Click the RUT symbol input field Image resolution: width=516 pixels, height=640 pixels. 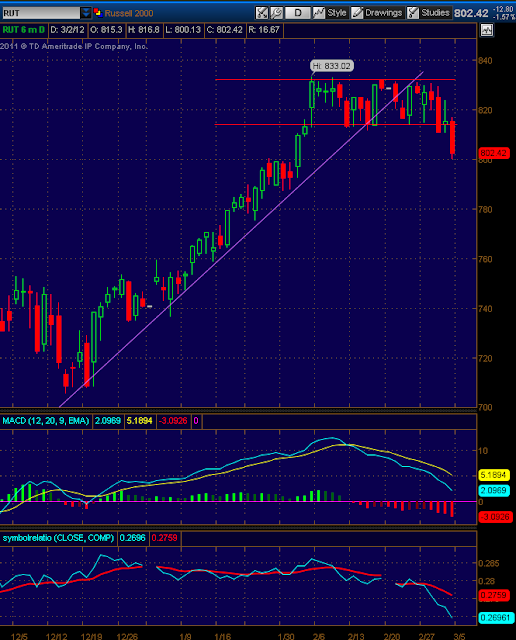[41, 13]
